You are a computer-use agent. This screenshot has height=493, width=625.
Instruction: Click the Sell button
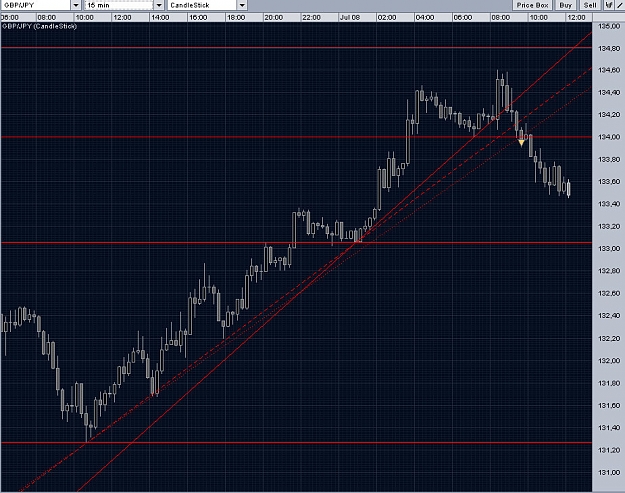tap(590, 5)
